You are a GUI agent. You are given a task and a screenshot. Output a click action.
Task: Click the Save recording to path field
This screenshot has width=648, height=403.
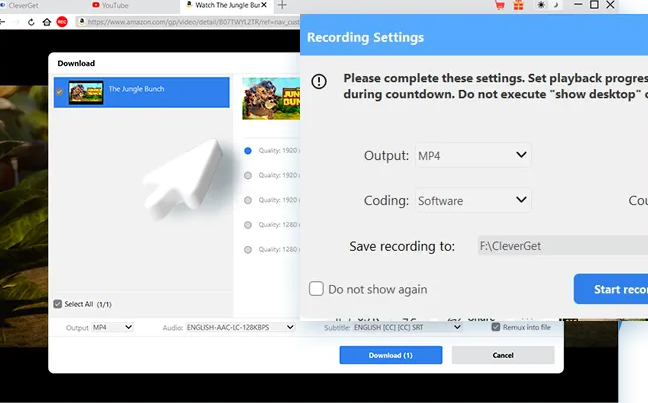tap(562, 246)
